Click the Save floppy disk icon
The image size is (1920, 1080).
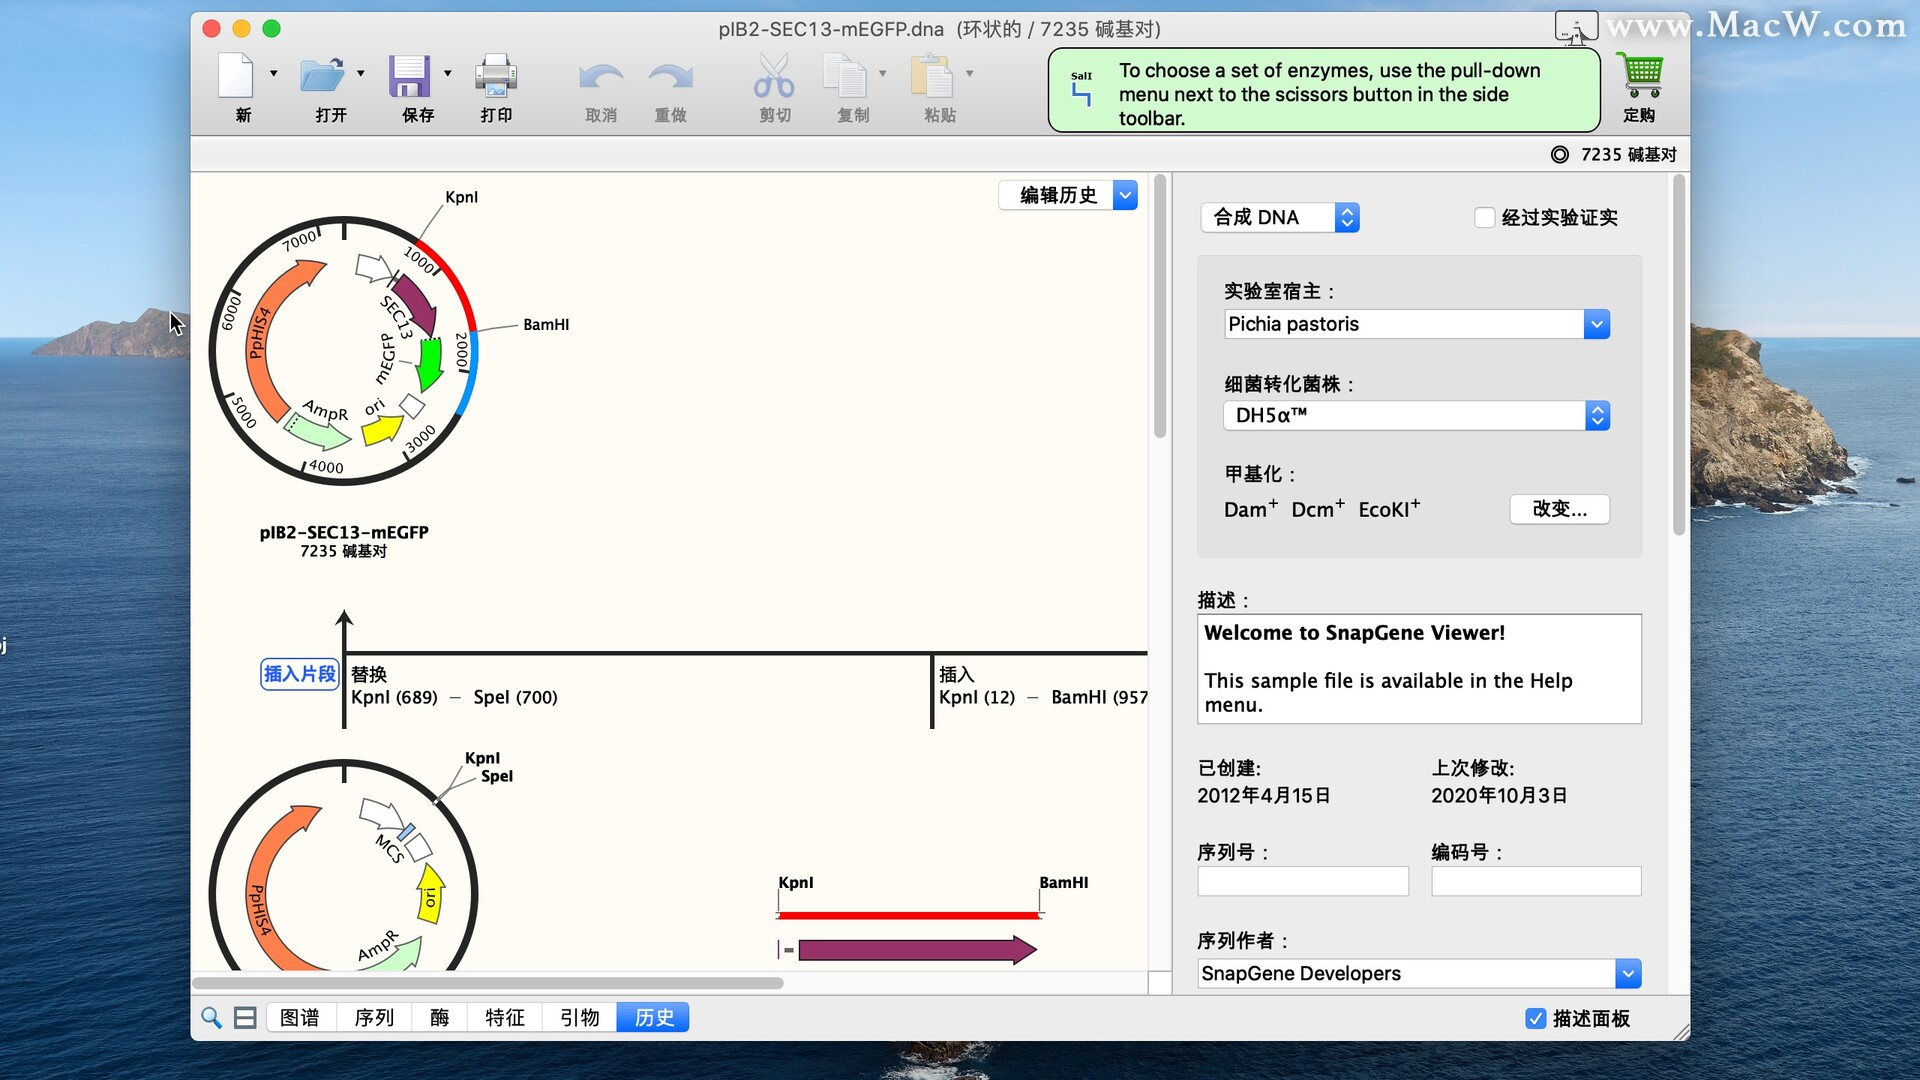tap(409, 76)
